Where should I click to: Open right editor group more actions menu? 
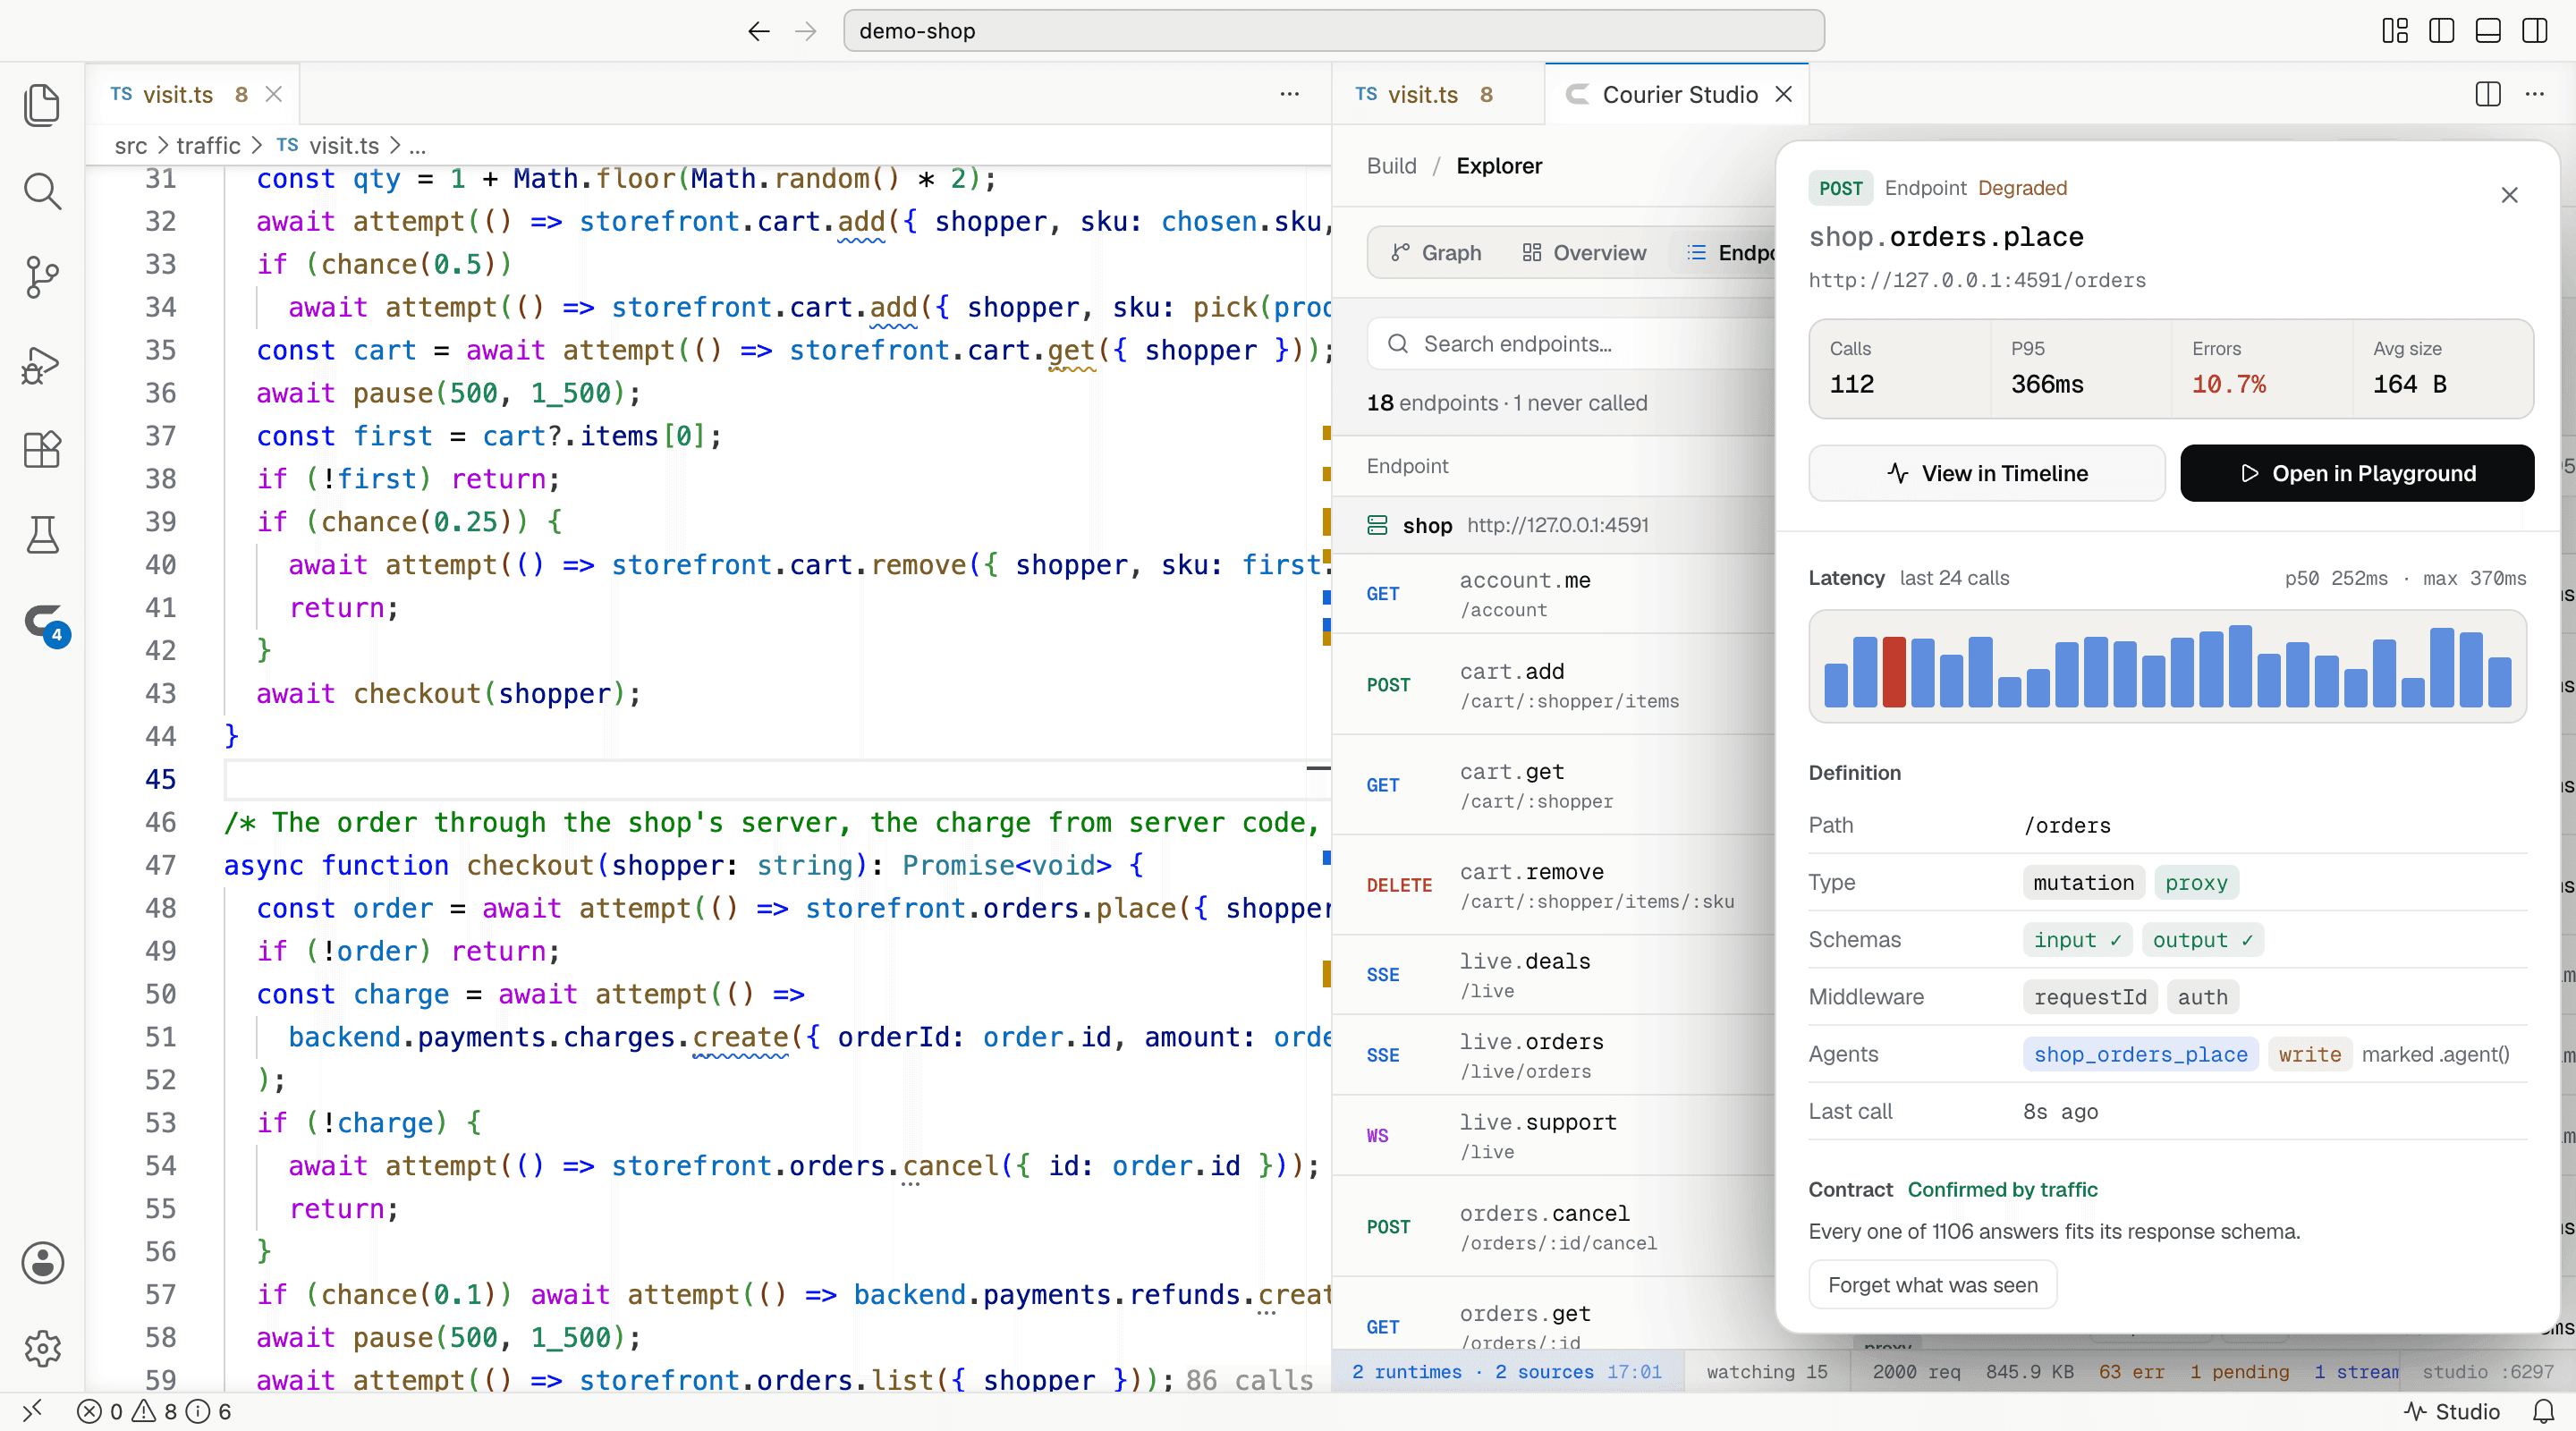[x=2534, y=94]
